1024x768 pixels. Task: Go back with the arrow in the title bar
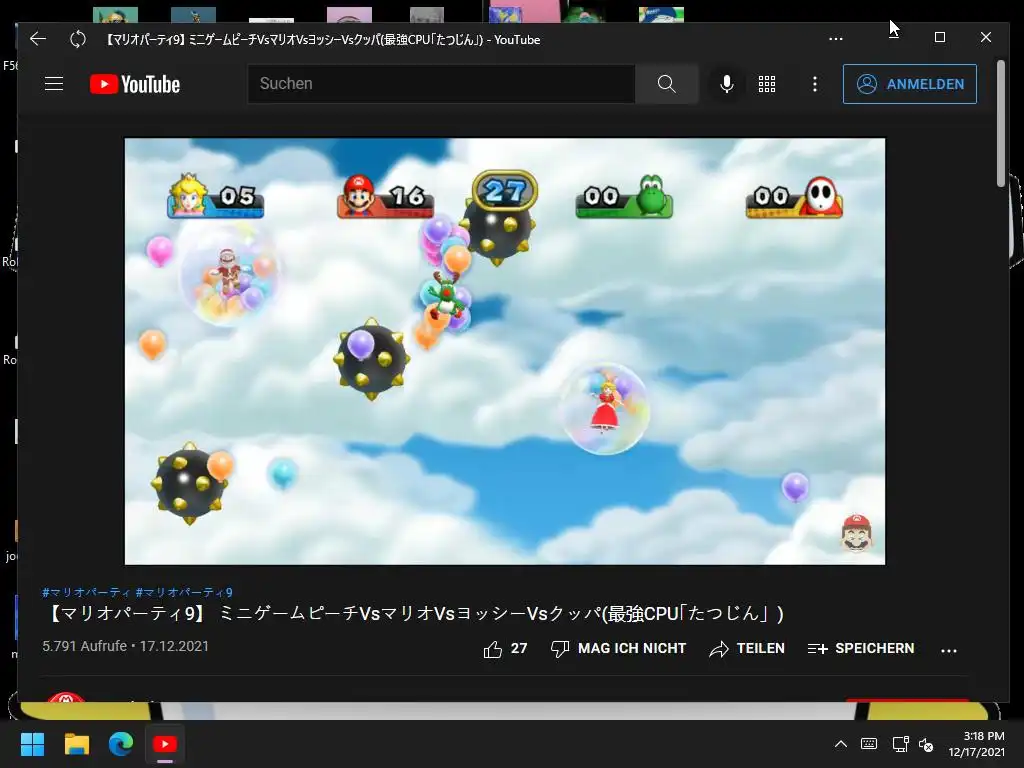38,39
